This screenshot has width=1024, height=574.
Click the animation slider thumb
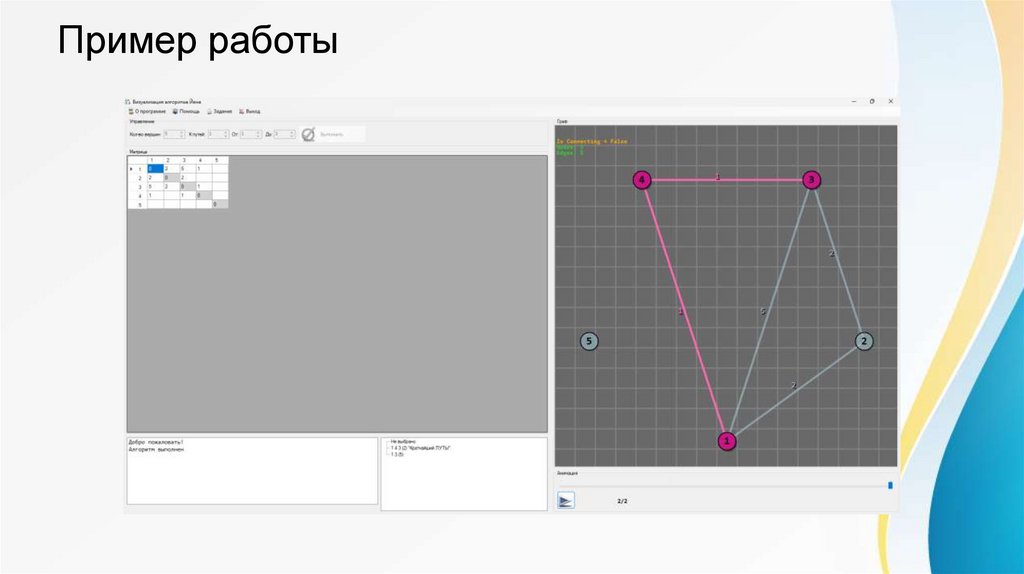coord(890,485)
